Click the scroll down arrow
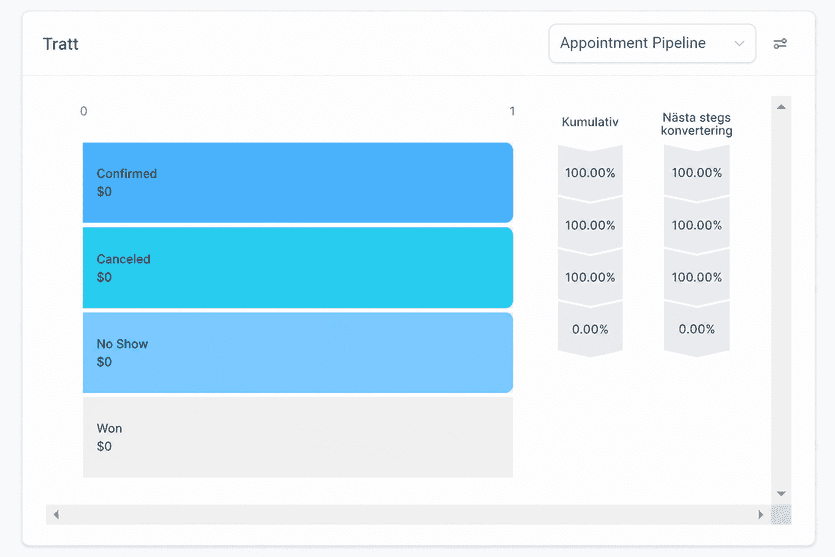This screenshot has height=557, width=835. click(x=781, y=494)
